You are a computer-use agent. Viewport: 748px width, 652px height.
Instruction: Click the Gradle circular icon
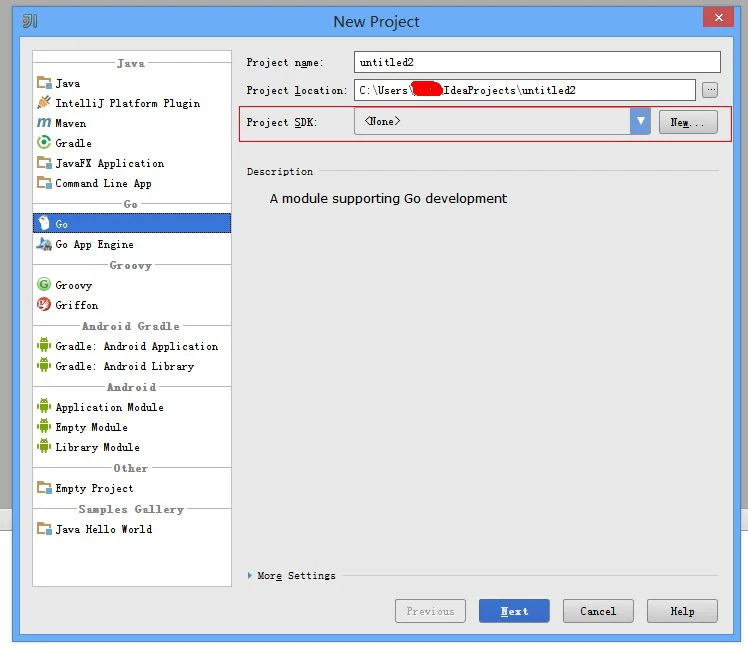[44, 142]
